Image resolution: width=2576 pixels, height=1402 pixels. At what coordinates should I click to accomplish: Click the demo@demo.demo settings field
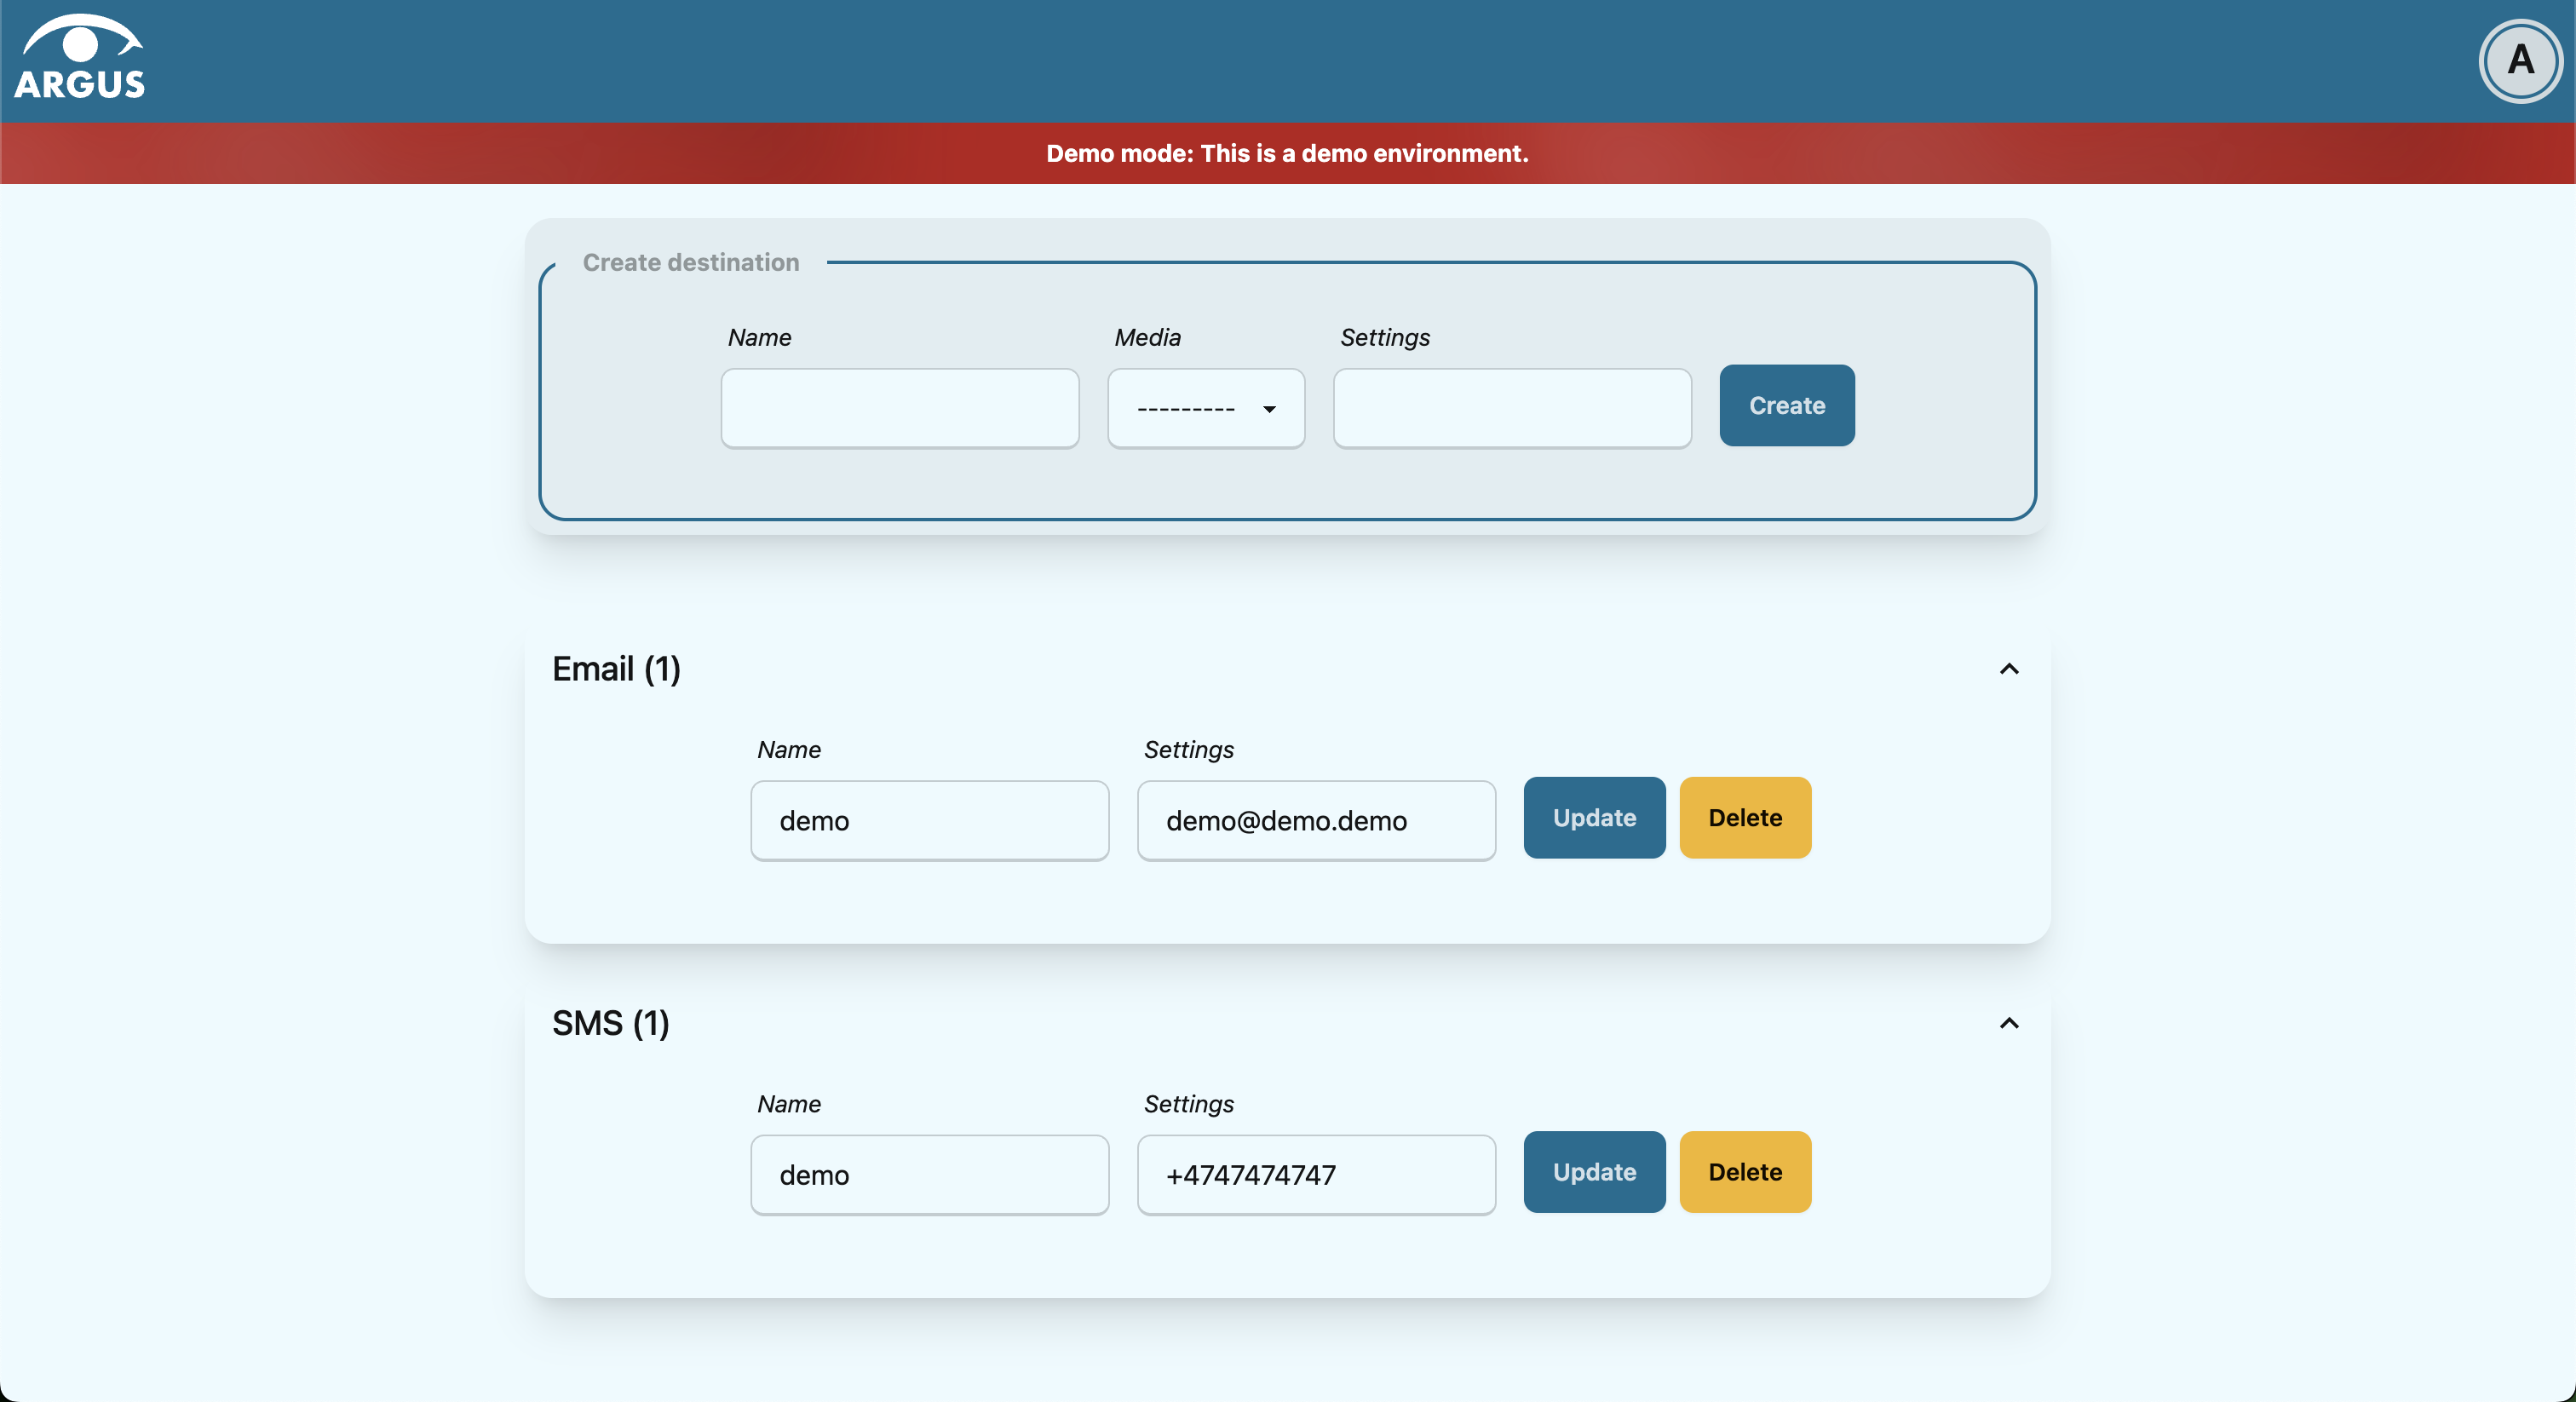1316,820
